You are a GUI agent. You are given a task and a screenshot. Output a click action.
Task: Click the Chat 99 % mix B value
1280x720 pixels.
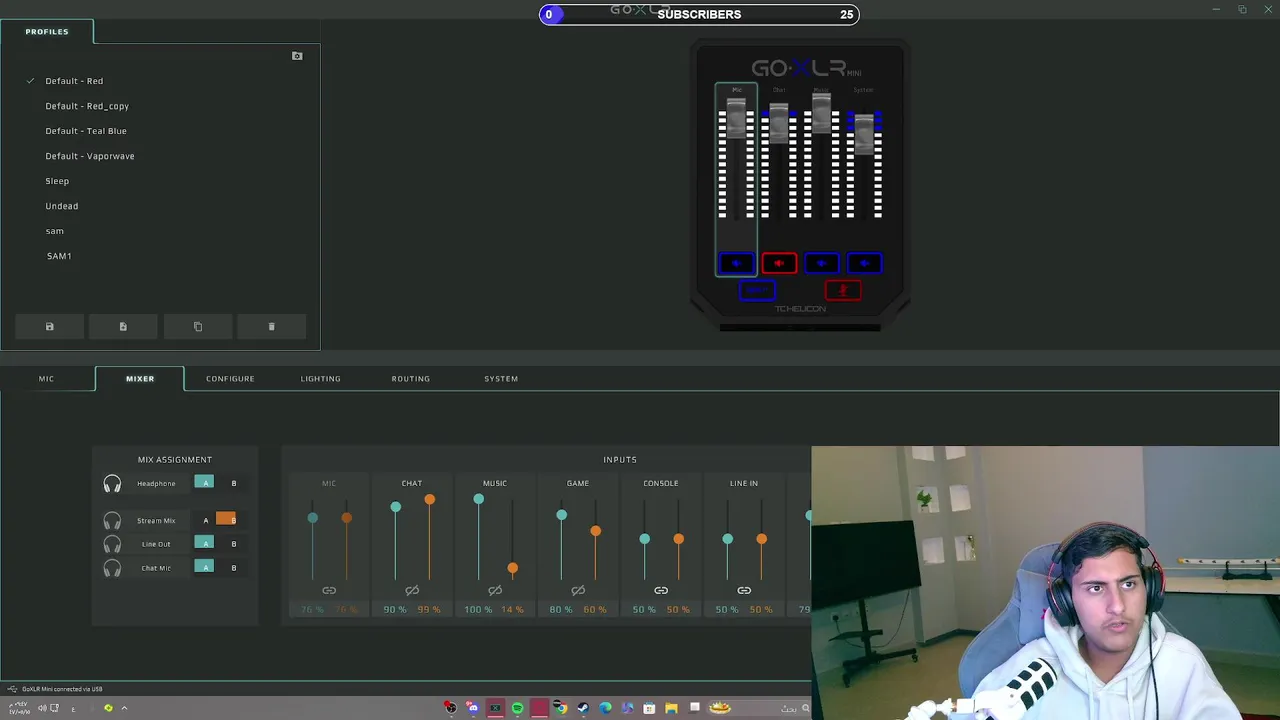[429, 610]
